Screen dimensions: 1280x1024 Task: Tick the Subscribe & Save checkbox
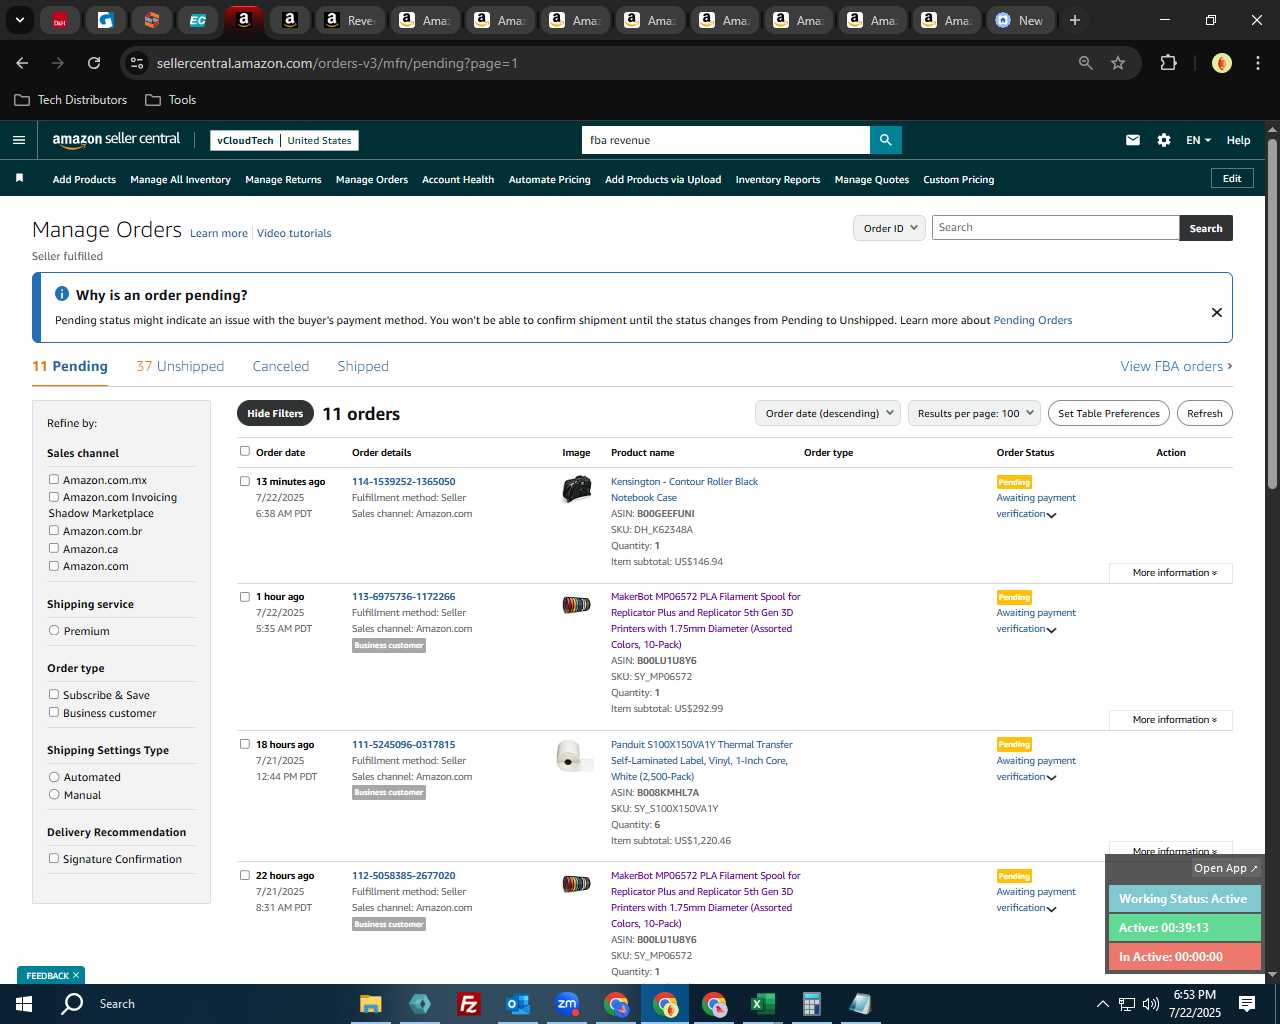pyautogui.click(x=54, y=694)
